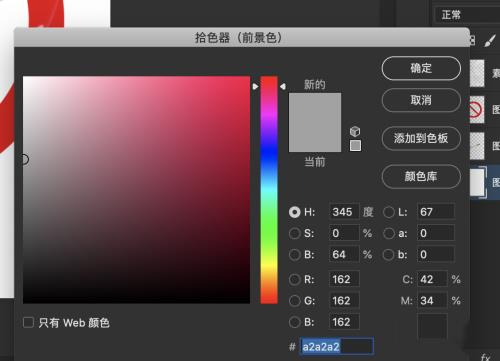Viewport: 500px width, 361px height.
Task: Click the hex field containing a2a2a2
Action: click(337, 347)
